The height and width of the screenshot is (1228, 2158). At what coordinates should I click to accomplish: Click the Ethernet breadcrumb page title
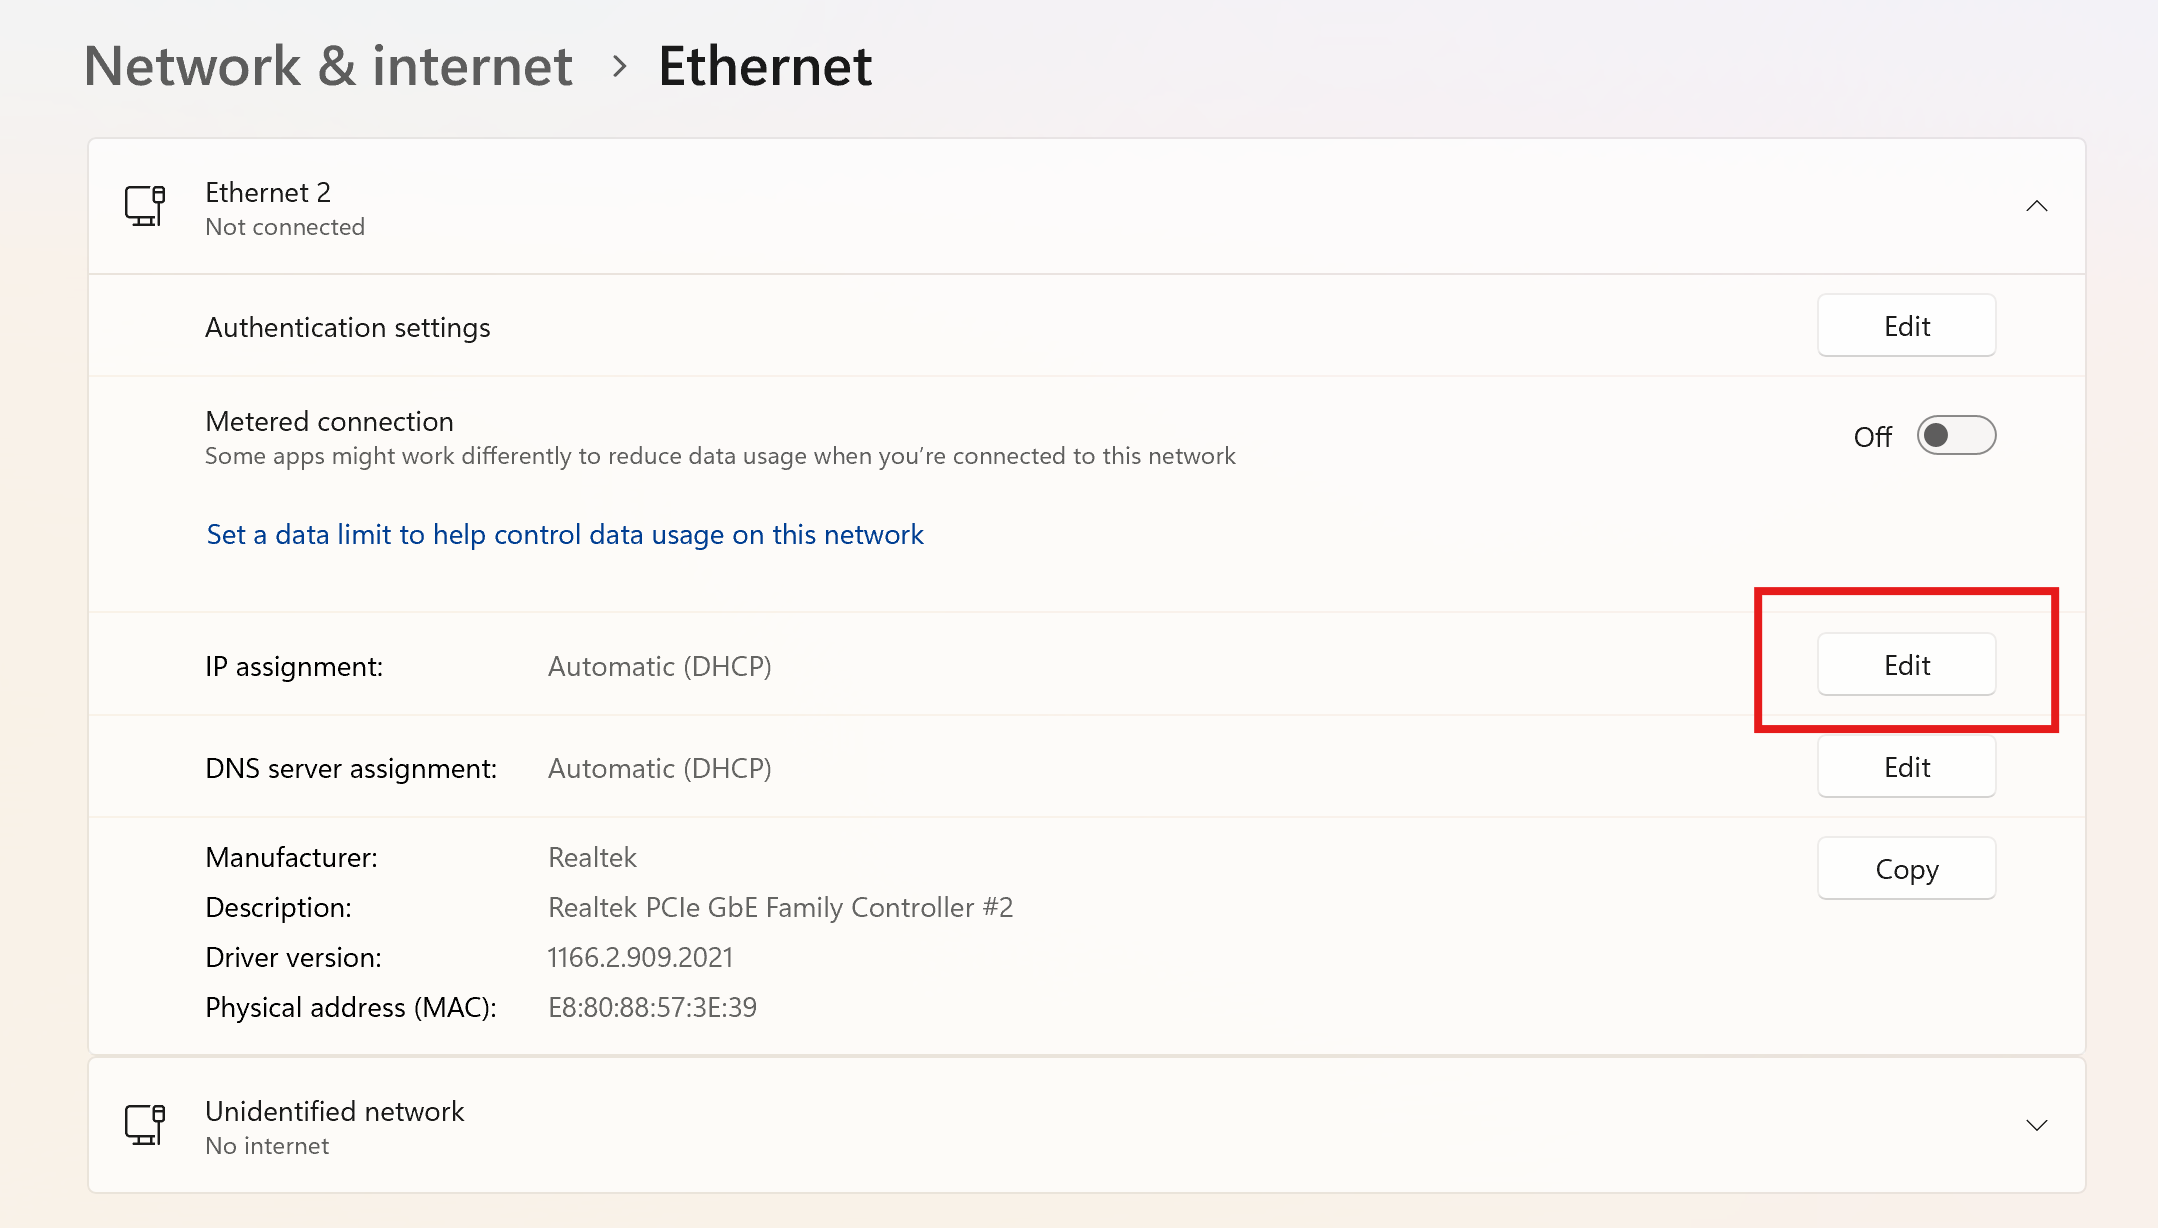(x=765, y=67)
